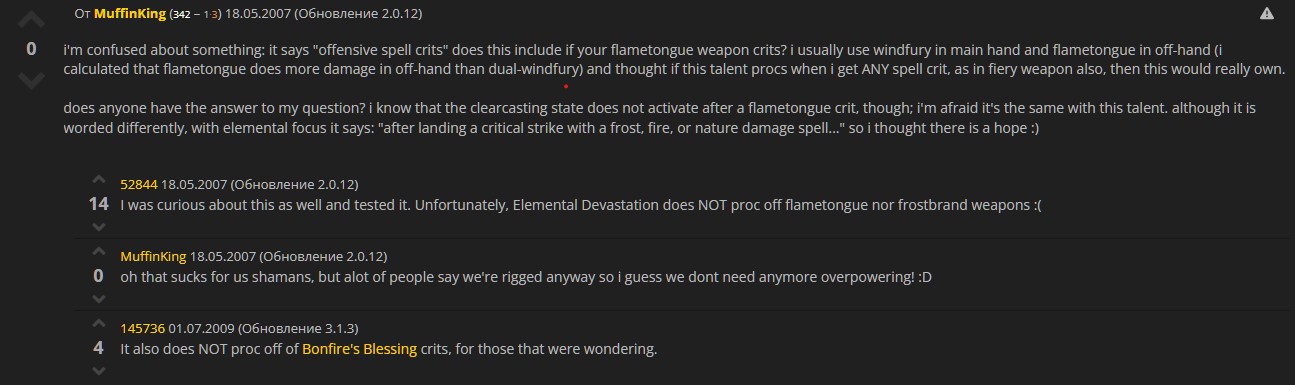Downvote reply by user 145736

98,371
